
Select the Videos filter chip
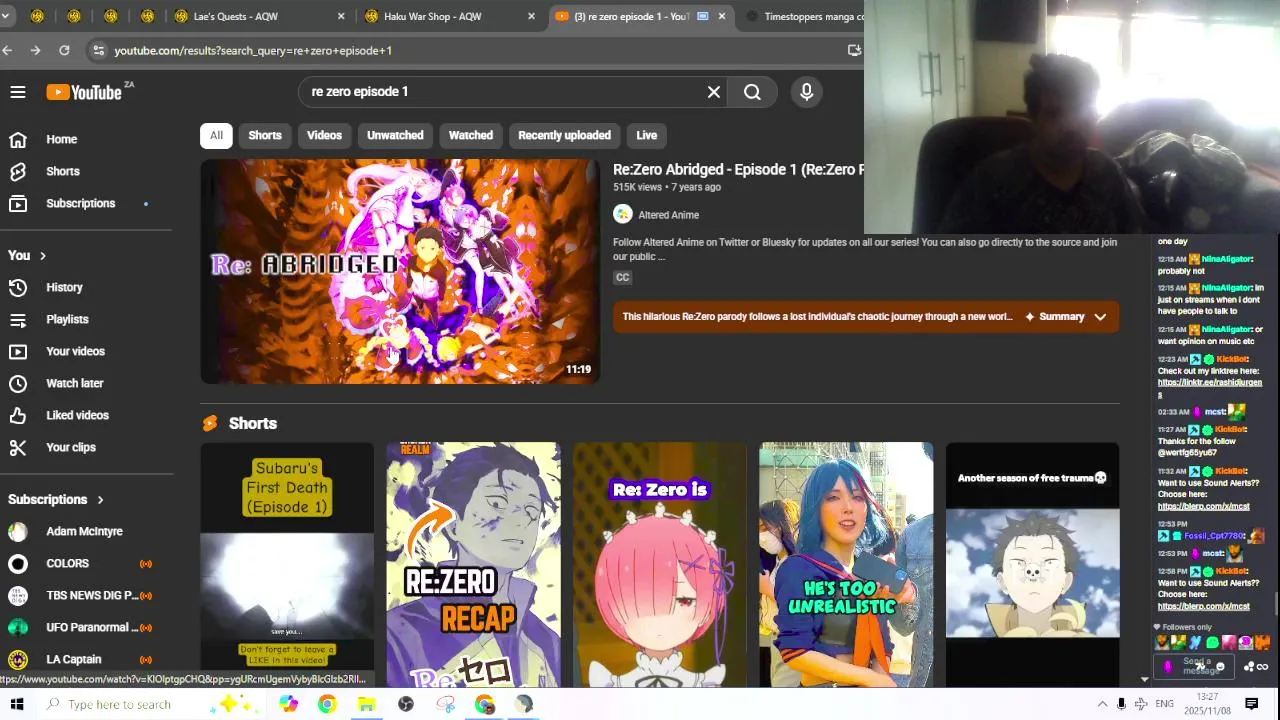pos(324,135)
